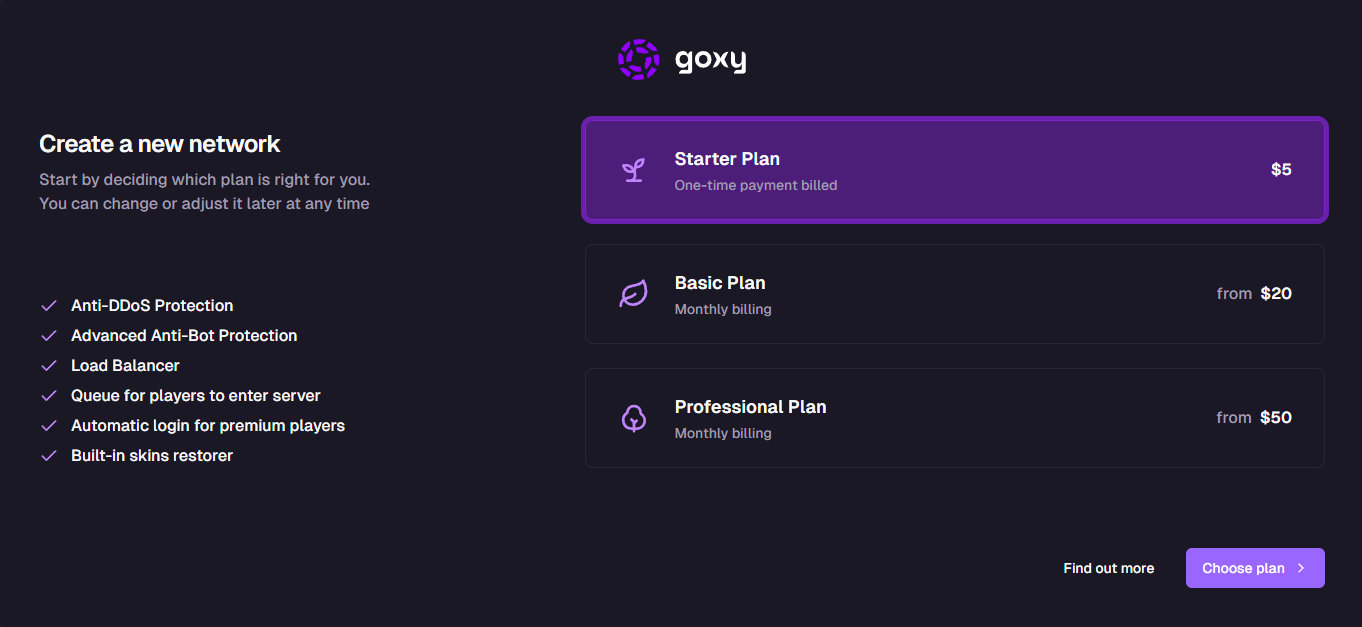Click the checkmark beside Load Balancer
1362x627 pixels.
click(x=48, y=365)
